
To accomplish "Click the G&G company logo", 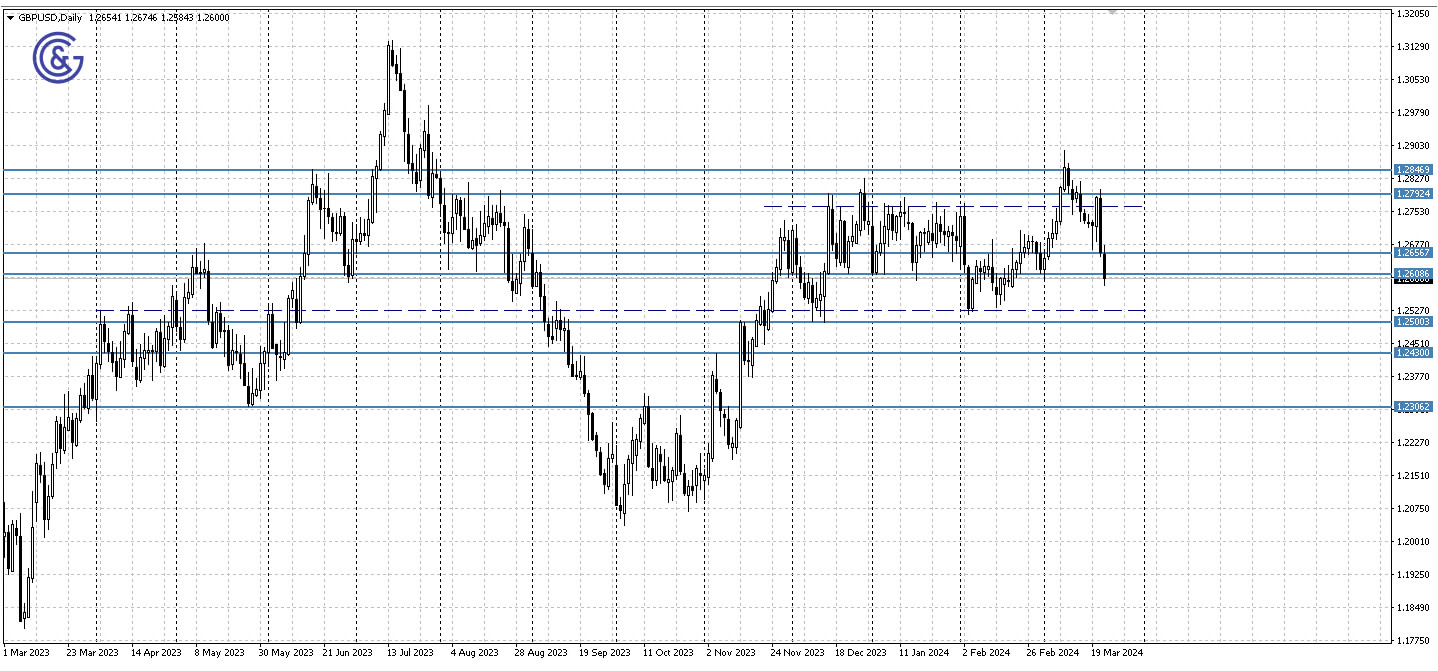I will coord(58,57).
